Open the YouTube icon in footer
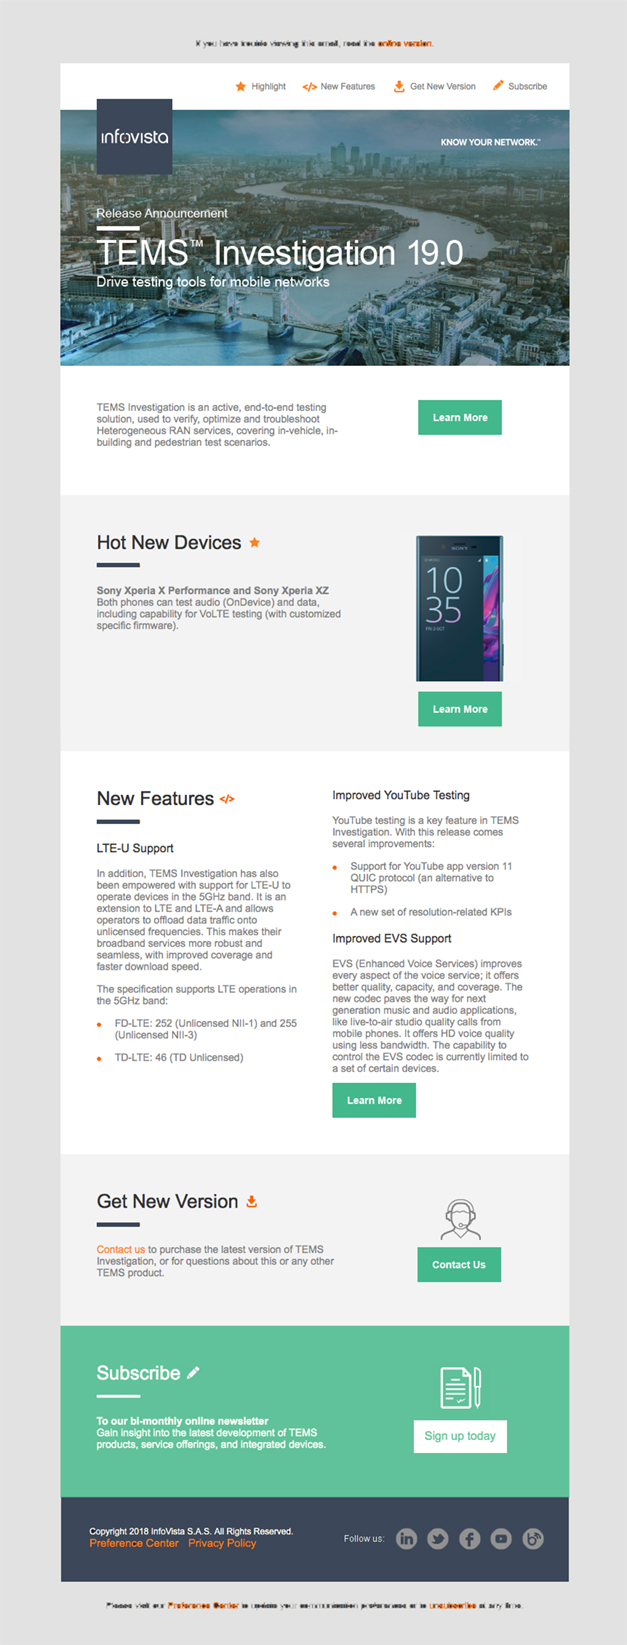Image resolution: width=627 pixels, height=1645 pixels. 501,1538
